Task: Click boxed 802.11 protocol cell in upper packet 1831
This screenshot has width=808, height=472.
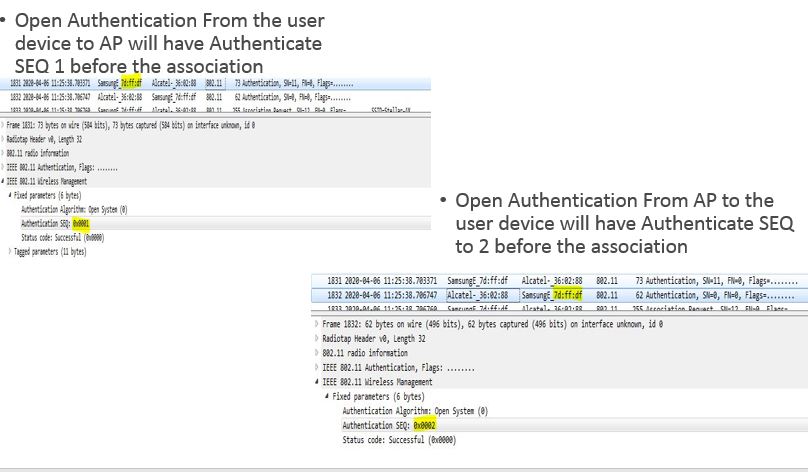Action: pos(214,83)
